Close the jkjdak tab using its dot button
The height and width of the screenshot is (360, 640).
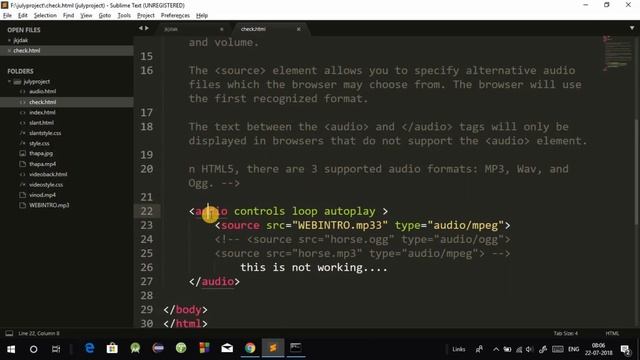222,29
